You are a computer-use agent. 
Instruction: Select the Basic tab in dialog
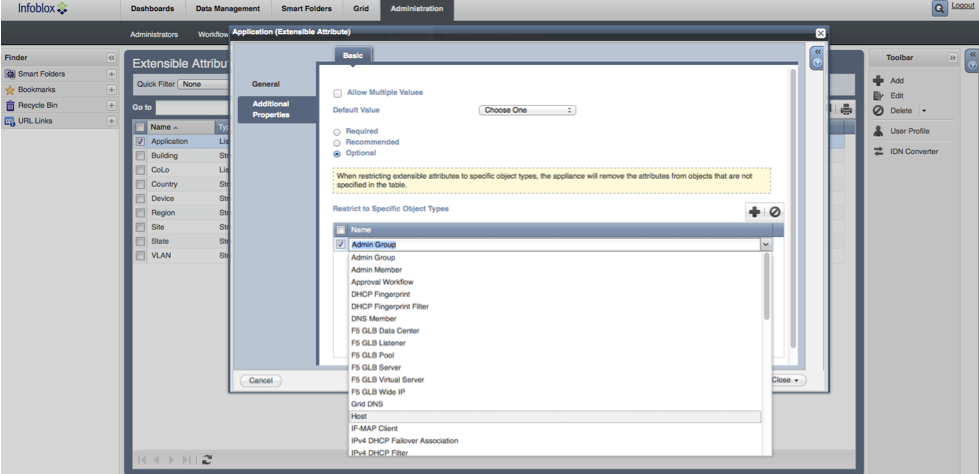pyautogui.click(x=353, y=56)
